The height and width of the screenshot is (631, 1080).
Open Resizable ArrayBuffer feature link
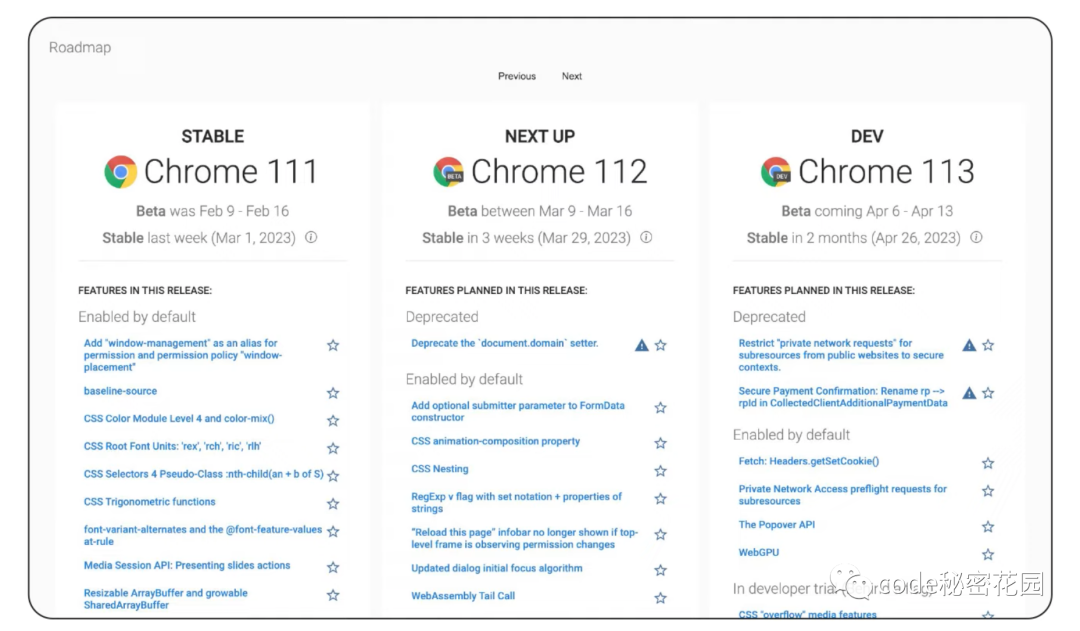pos(165,599)
